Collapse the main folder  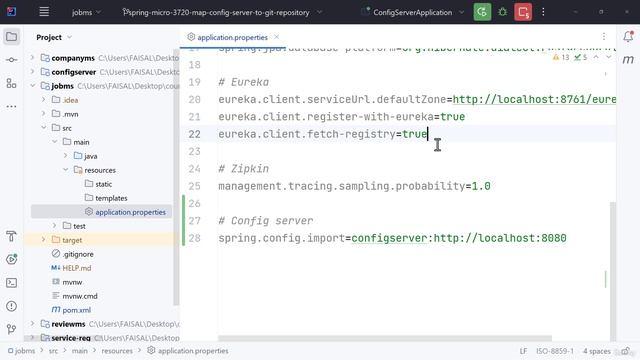point(55,142)
